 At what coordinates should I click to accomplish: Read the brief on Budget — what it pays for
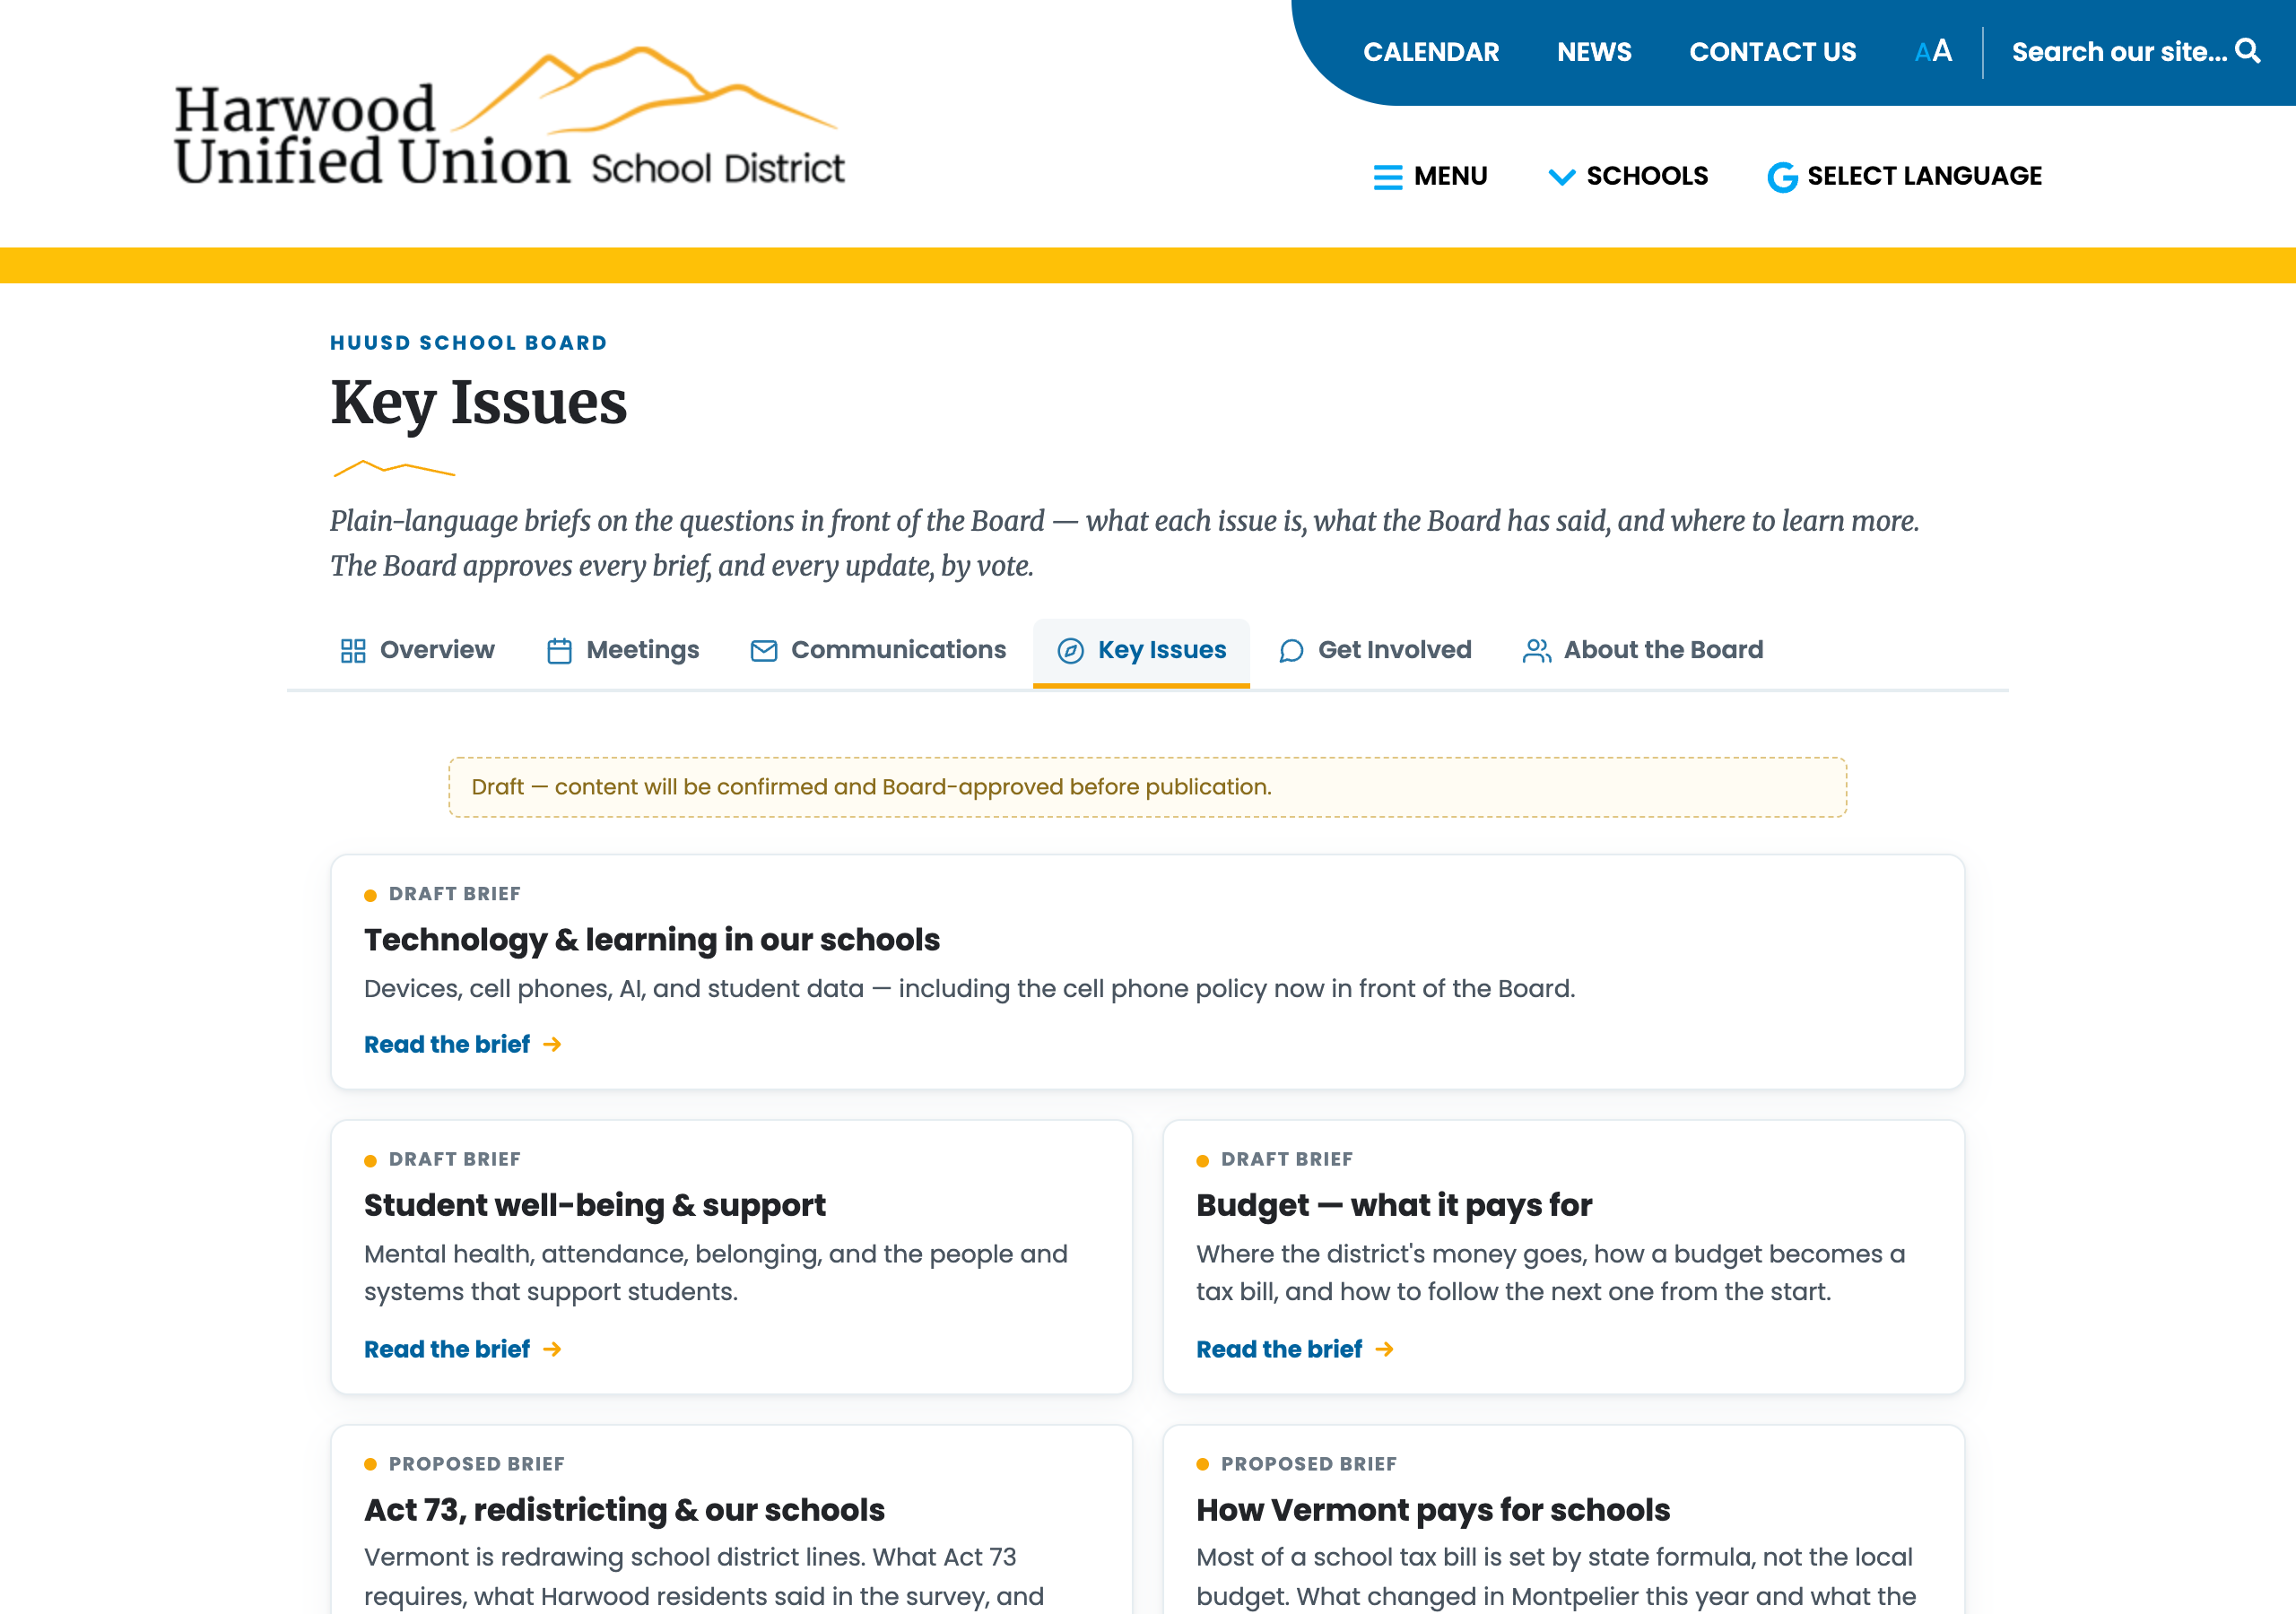click(1294, 1349)
